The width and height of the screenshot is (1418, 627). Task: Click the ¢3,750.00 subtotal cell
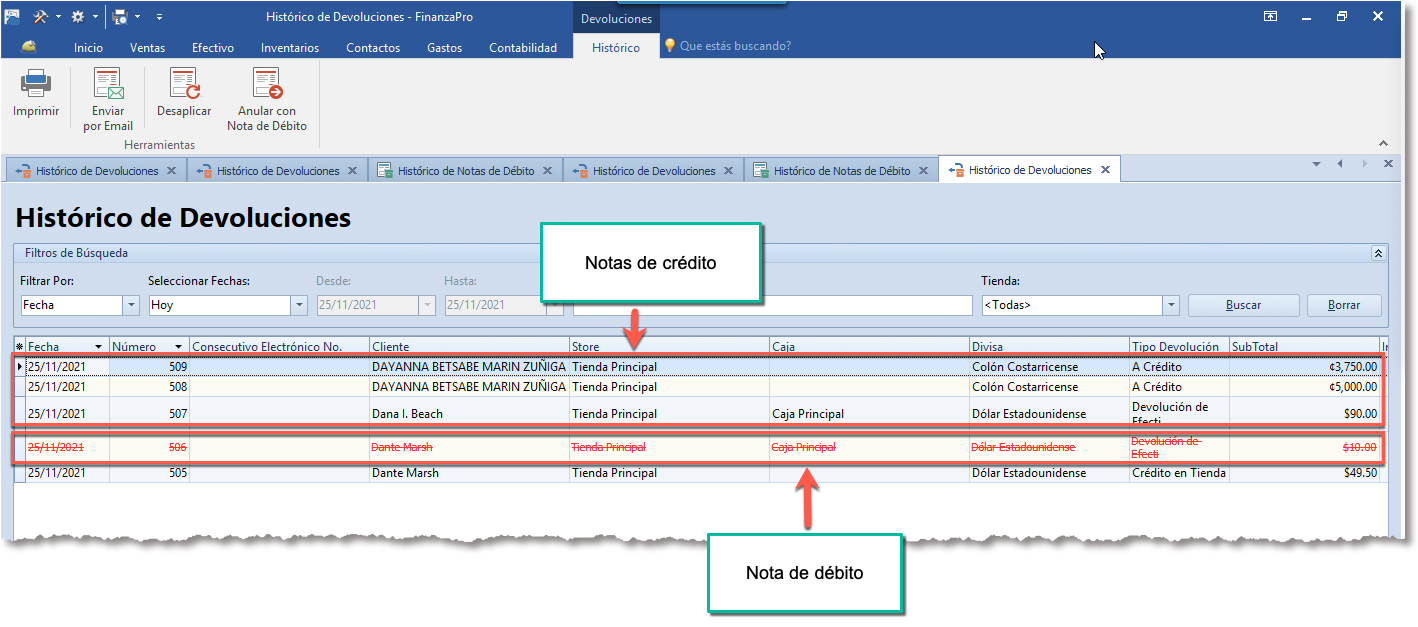point(1304,367)
